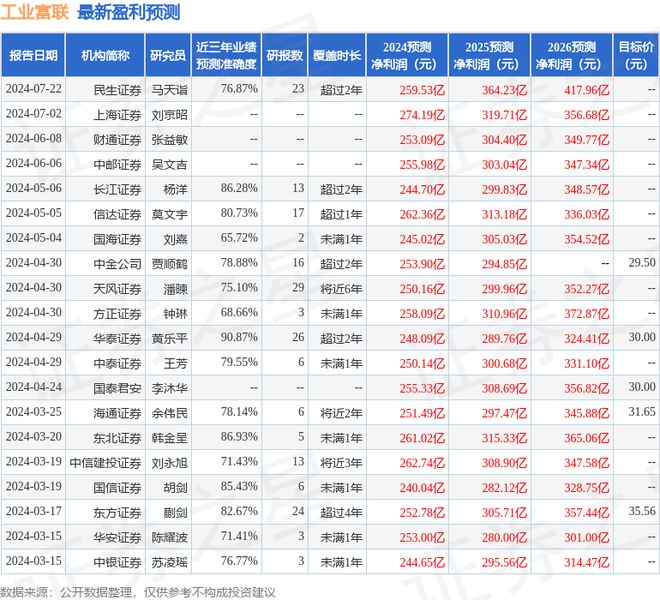
Task: Click the 数据来源 footnote text
Action: point(138,592)
